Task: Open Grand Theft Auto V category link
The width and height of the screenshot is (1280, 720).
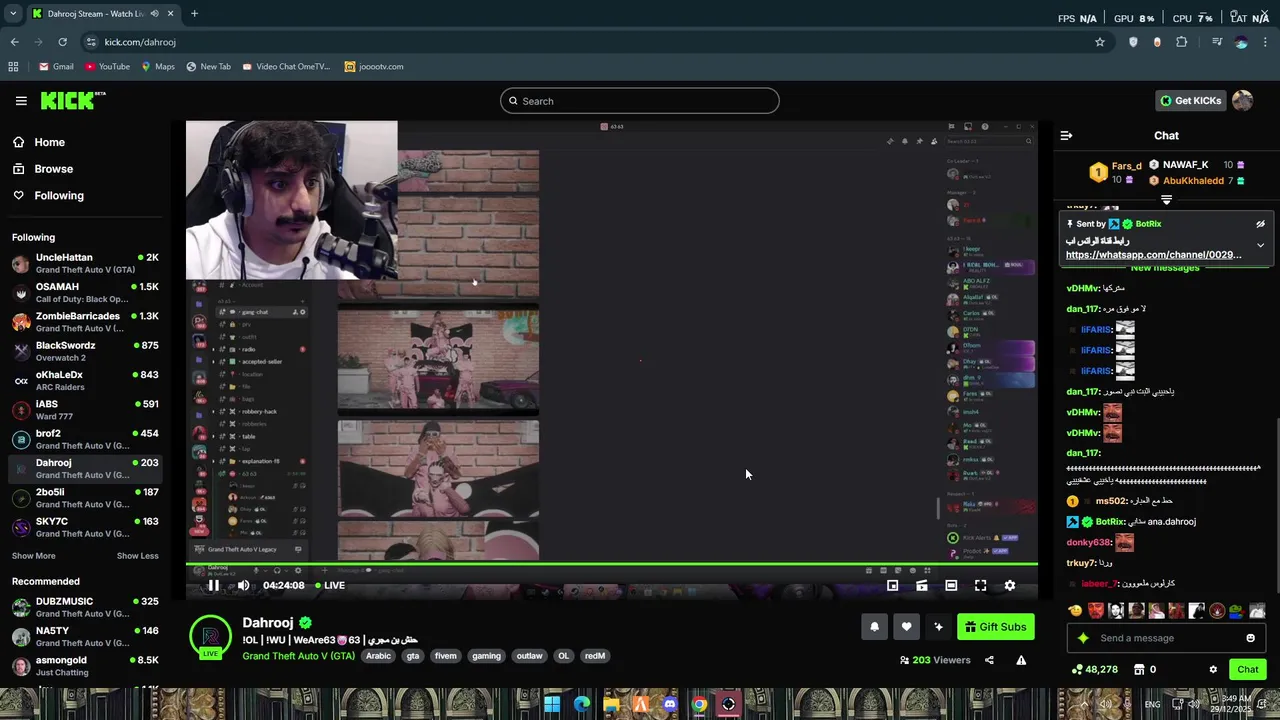Action: (x=298, y=656)
